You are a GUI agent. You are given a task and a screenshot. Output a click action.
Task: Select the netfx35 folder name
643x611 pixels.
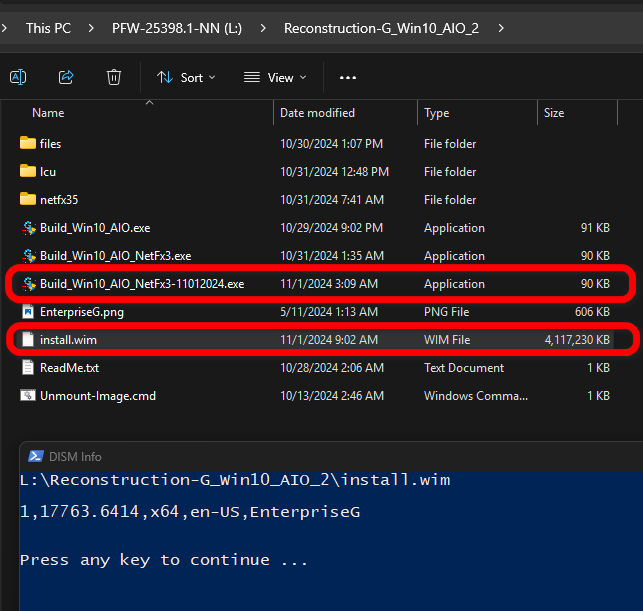59,200
